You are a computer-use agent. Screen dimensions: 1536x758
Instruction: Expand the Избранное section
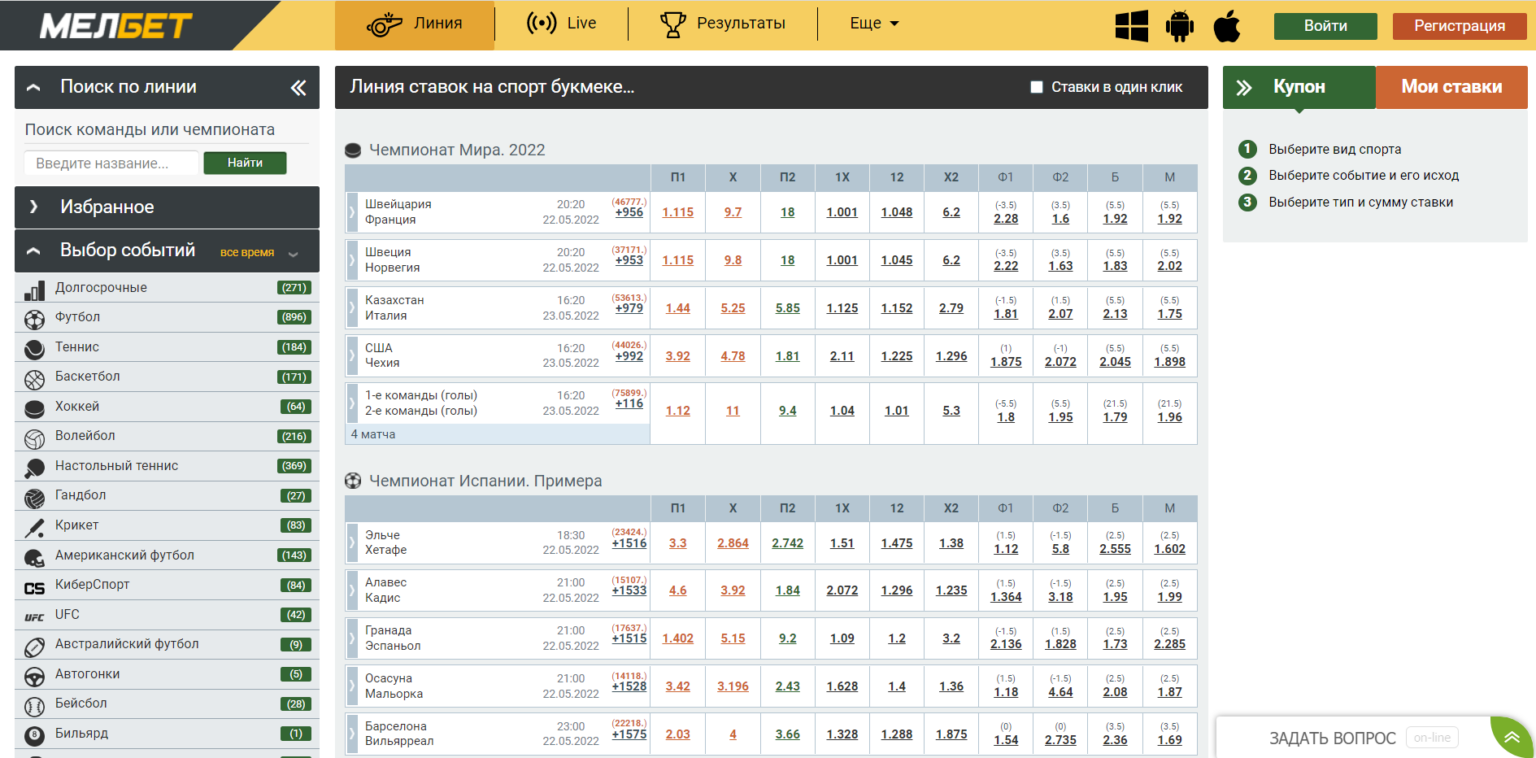click(x=34, y=207)
